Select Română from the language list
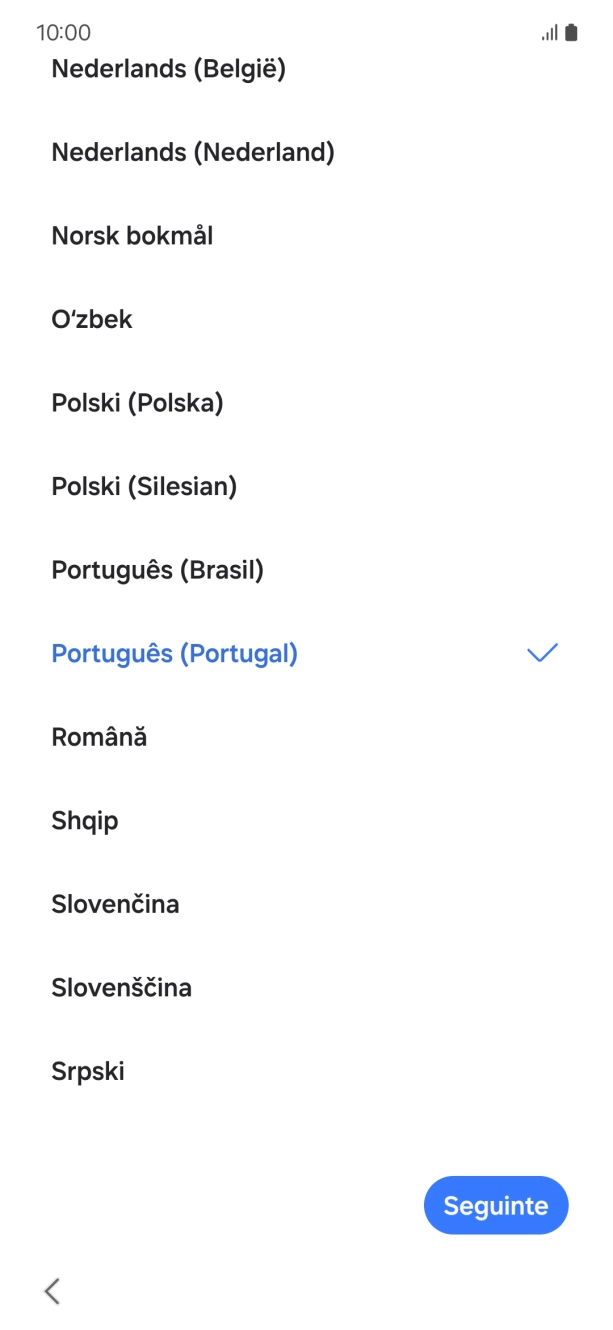Screen dimensions: 613x1330 click(100, 737)
